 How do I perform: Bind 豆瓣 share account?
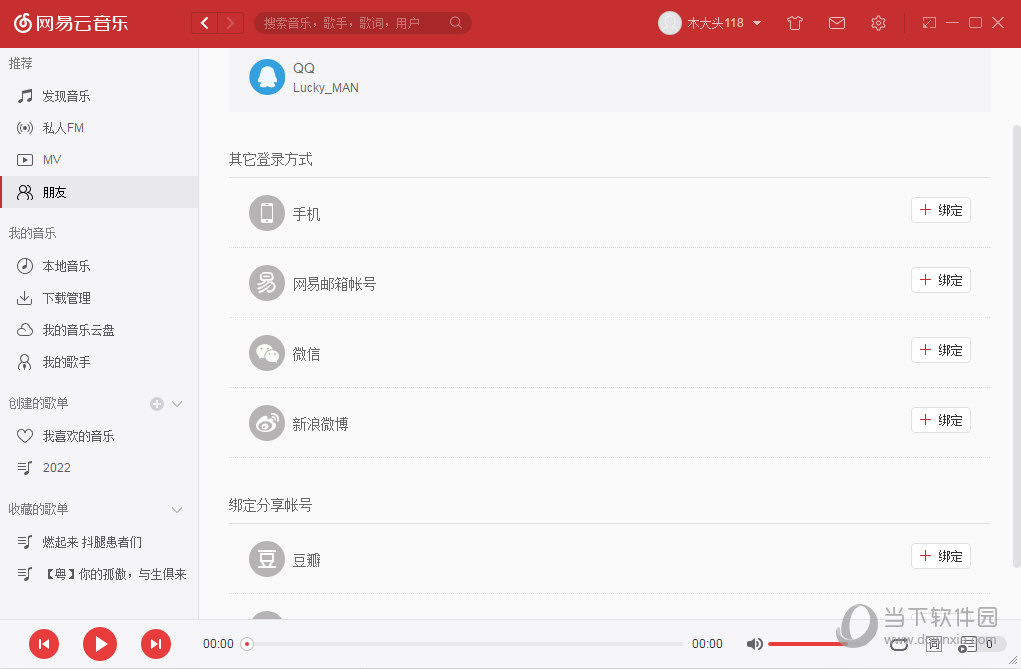(940, 556)
